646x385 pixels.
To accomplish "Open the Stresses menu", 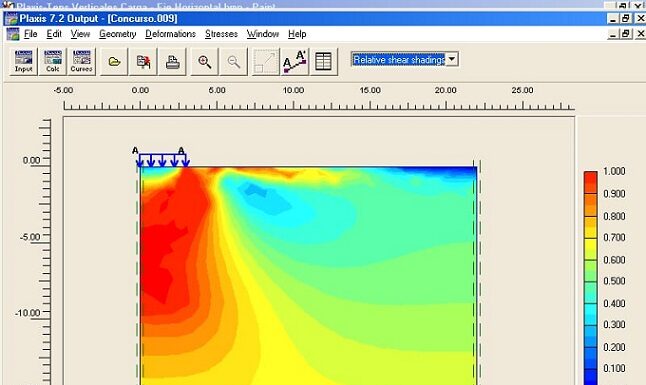I will [x=221, y=34].
